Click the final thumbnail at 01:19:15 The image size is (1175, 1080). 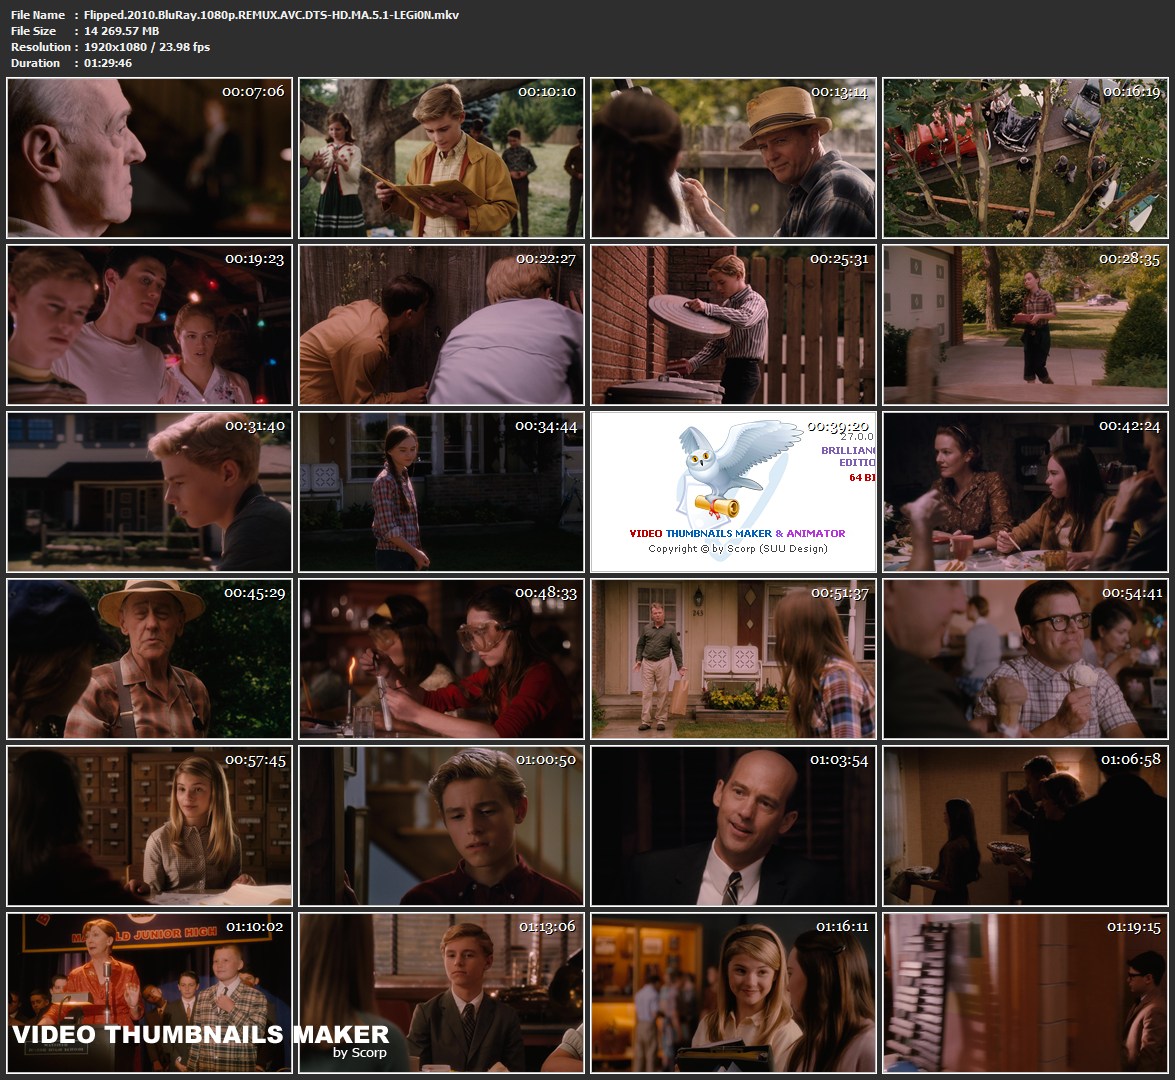click(x=1025, y=992)
